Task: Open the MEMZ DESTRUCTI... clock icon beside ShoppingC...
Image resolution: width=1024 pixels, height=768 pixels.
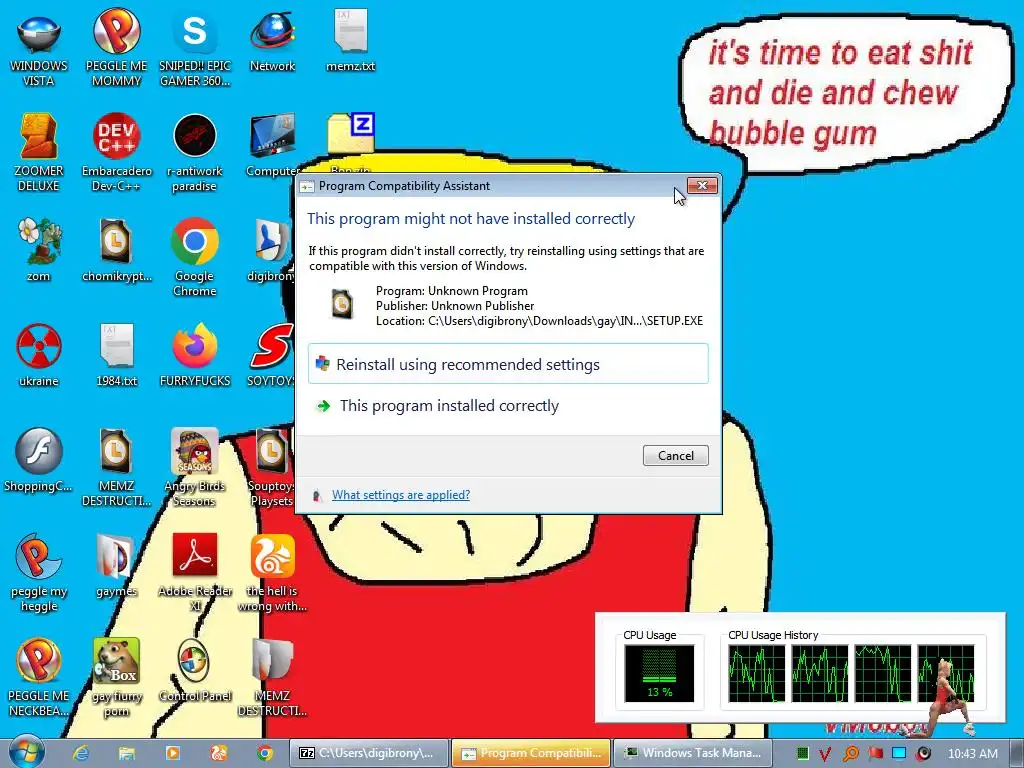Action: 116,467
